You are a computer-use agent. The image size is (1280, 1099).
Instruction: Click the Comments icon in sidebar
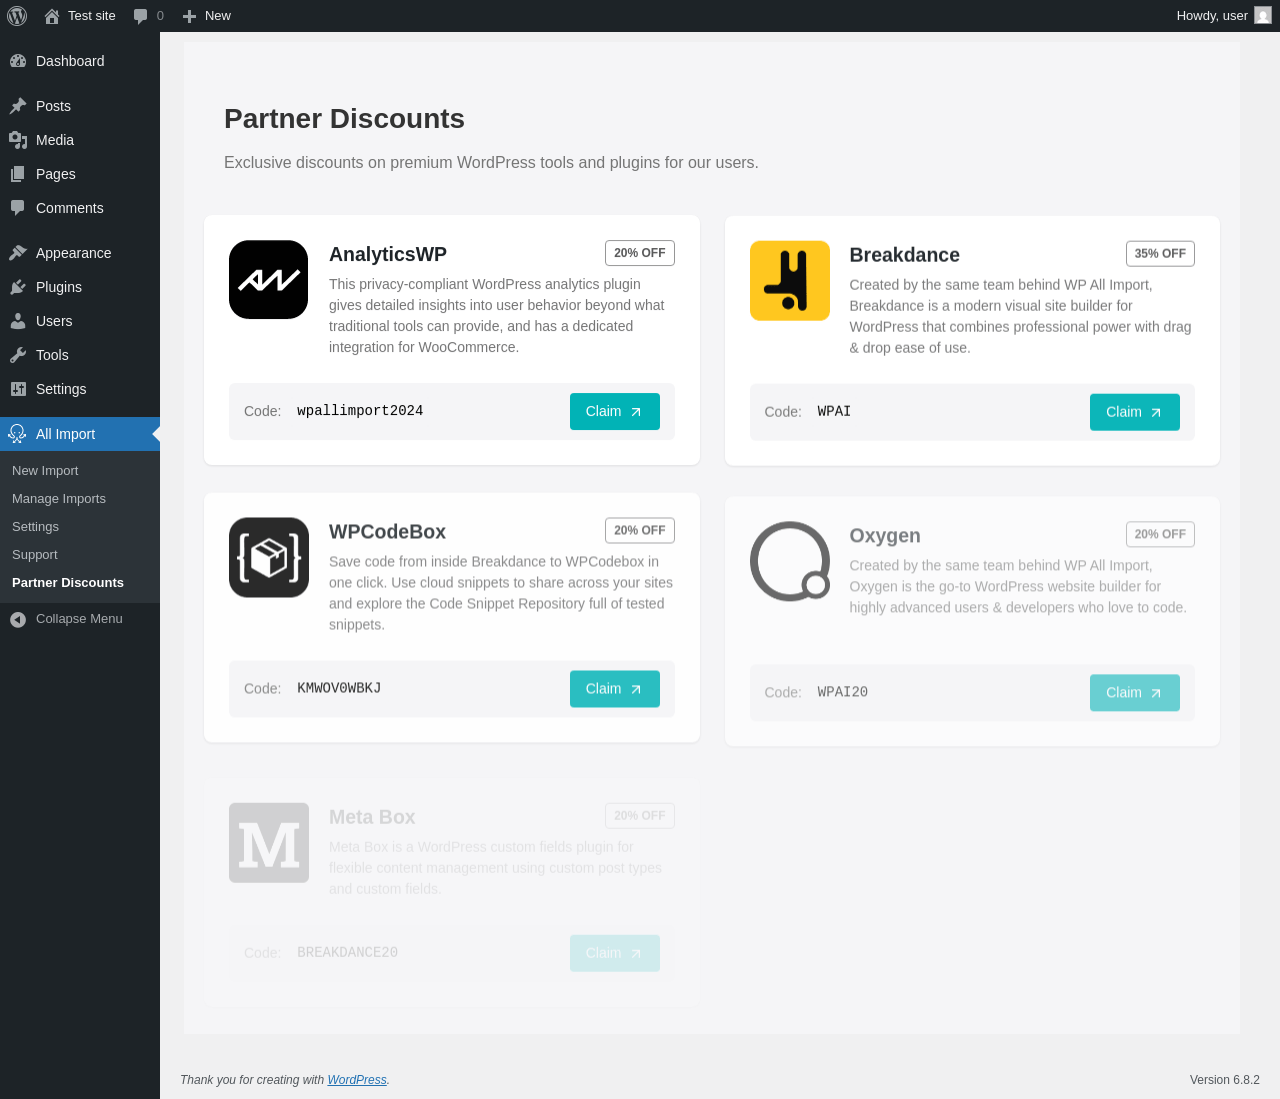click(18, 208)
